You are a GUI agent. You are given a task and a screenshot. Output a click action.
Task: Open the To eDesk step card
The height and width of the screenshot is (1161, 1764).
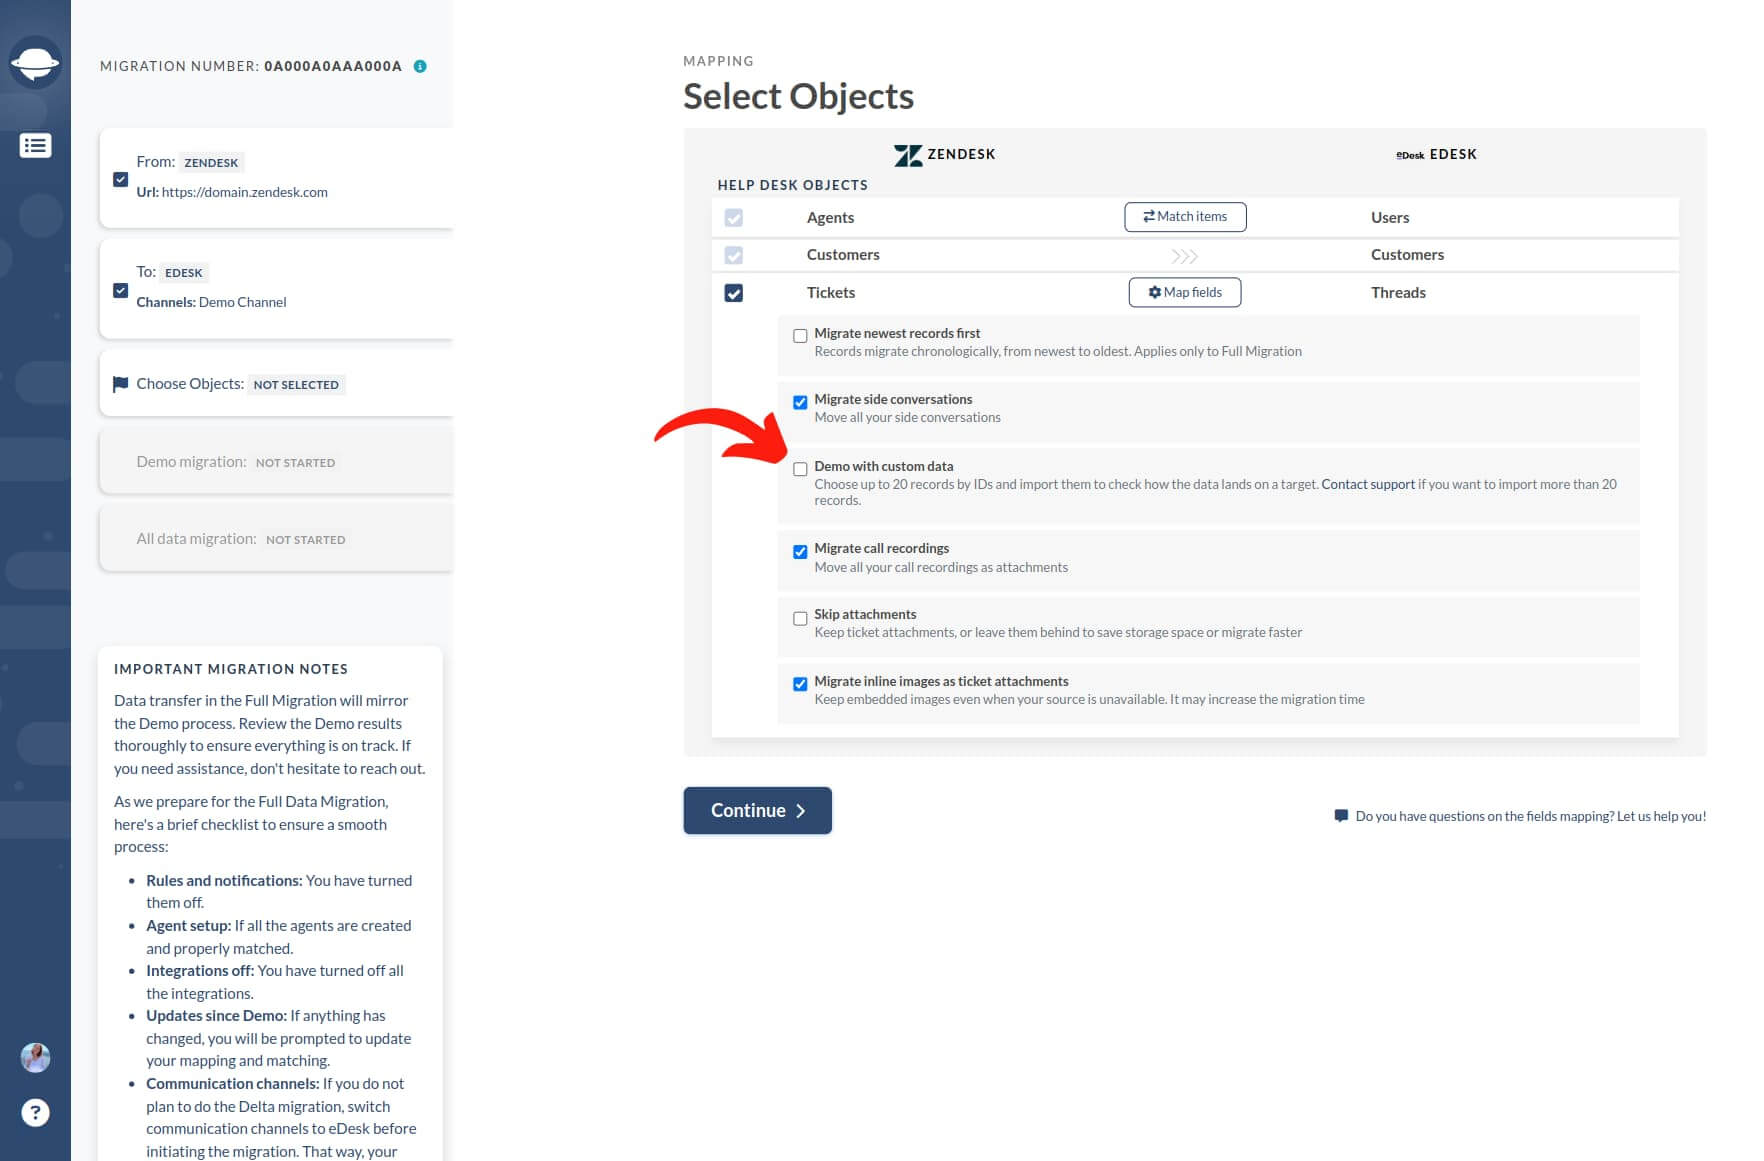[x=277, y=287]
